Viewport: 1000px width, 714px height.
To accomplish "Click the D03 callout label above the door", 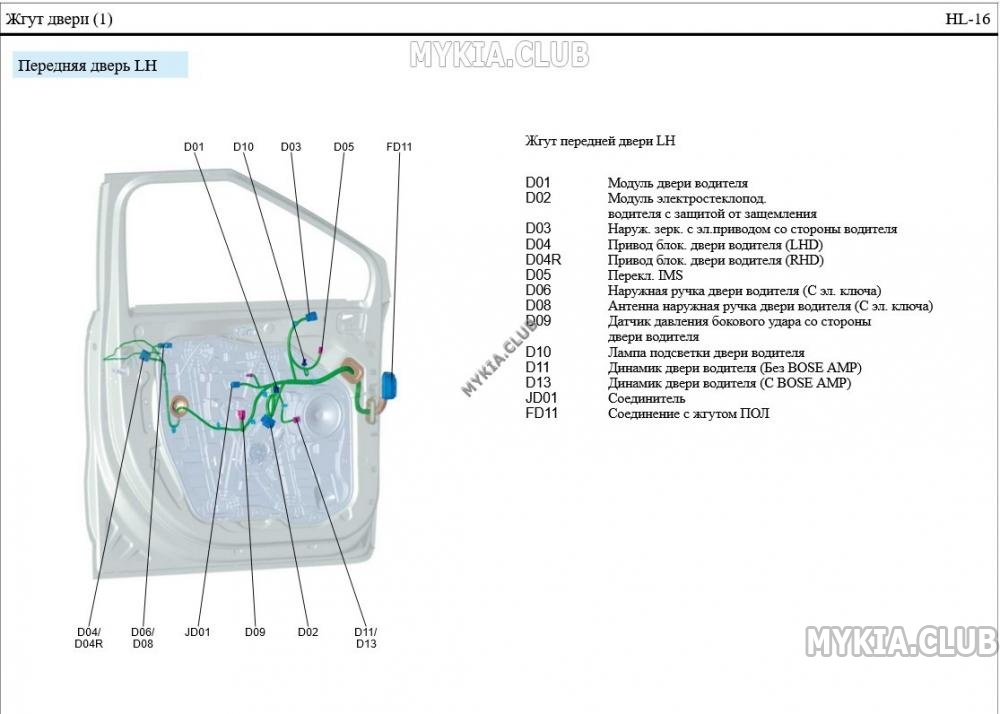I will [291, 147].
